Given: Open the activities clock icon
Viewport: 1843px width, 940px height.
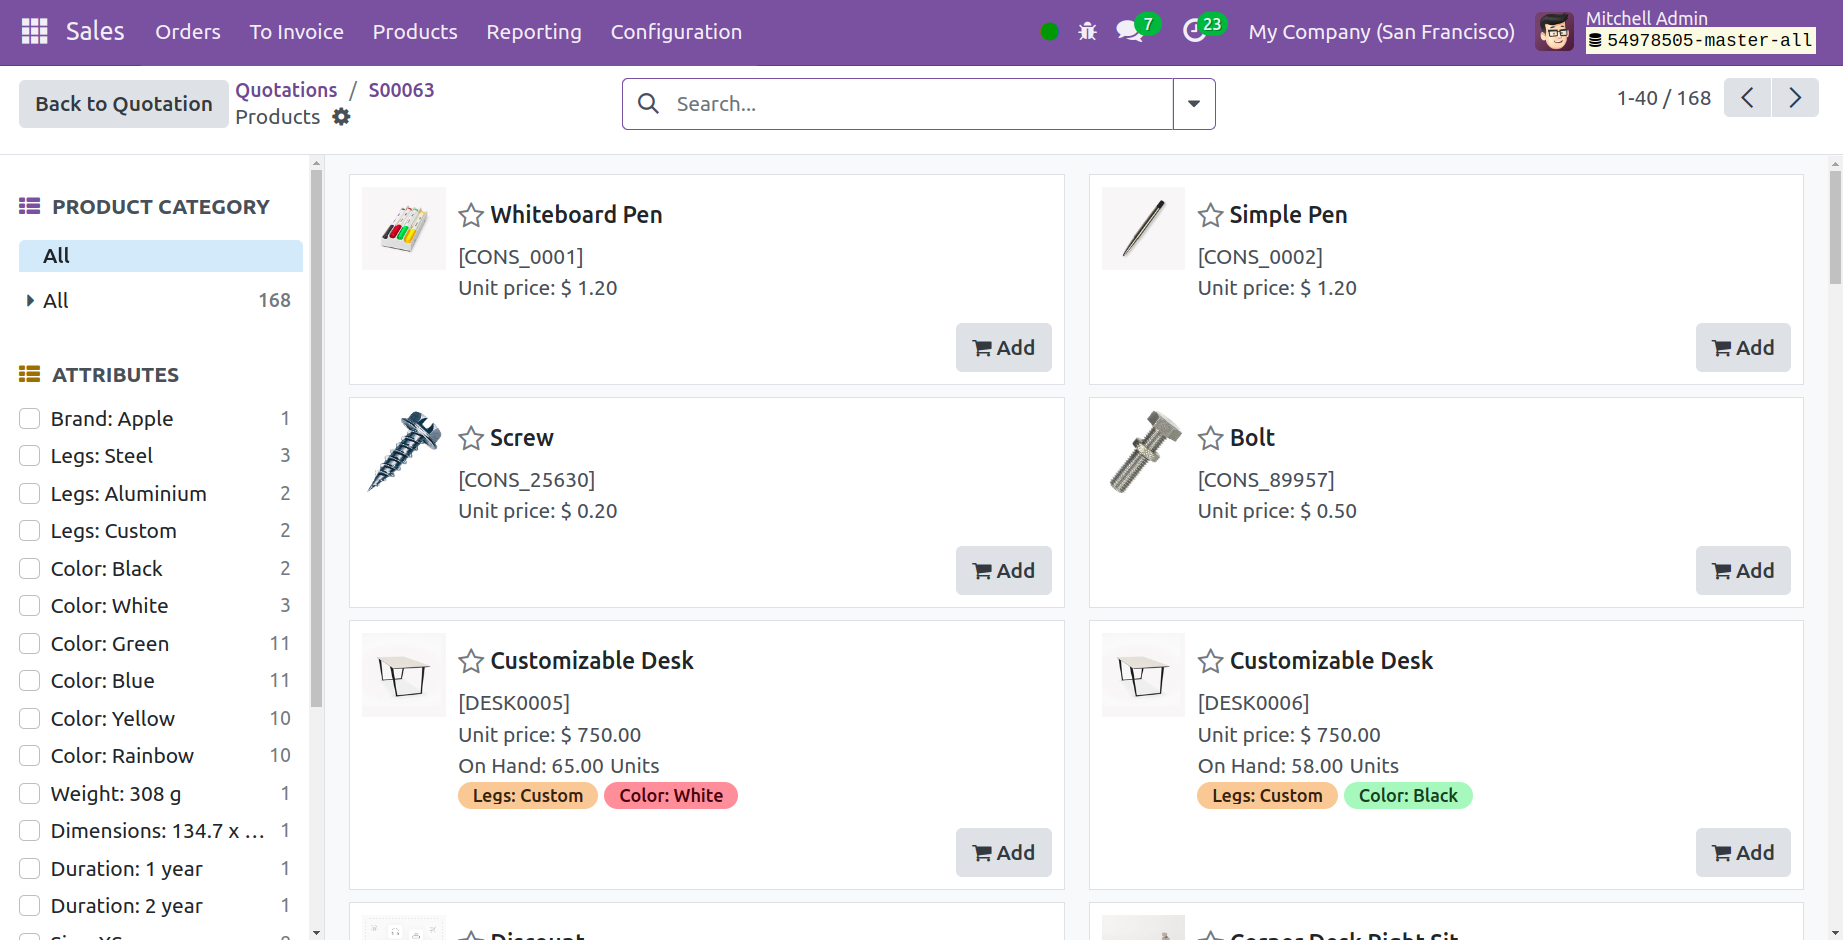Looking at the screenshot, I should click(x=1194, y=31).
